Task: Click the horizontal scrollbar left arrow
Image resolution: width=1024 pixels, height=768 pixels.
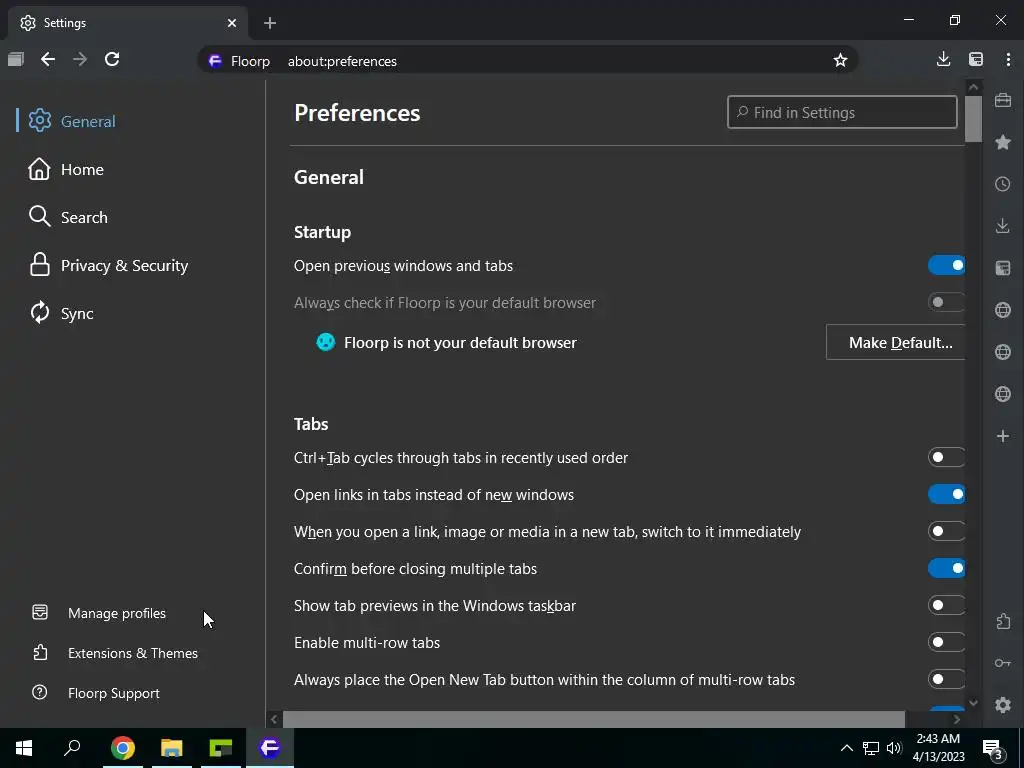Action: point(274,719)
